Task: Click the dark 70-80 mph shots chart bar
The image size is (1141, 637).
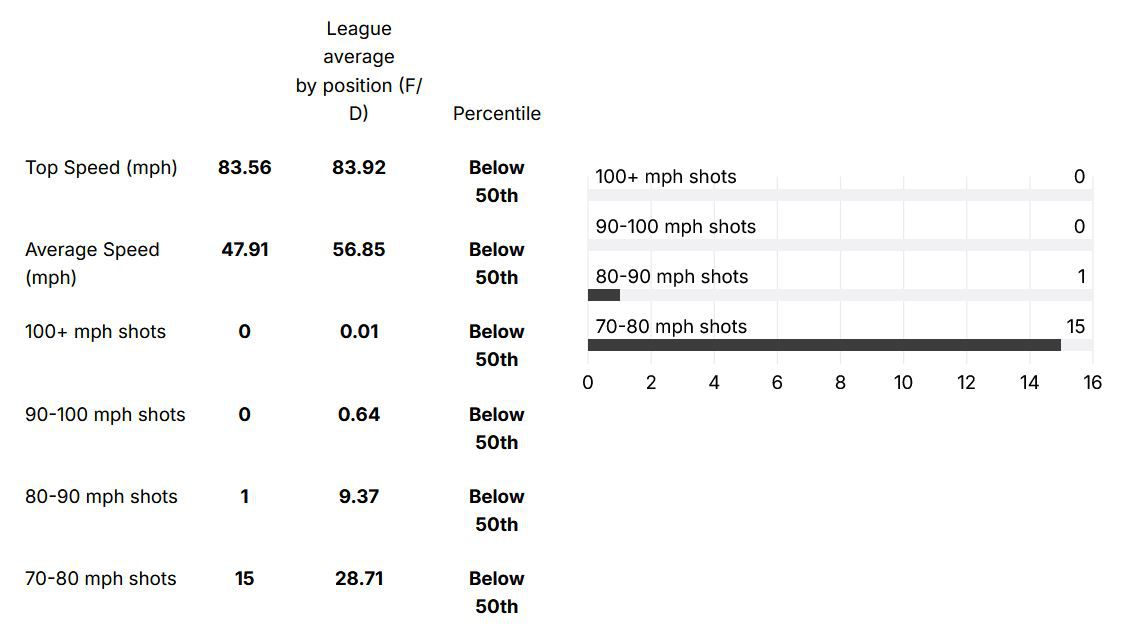Action: pos(823,345)
